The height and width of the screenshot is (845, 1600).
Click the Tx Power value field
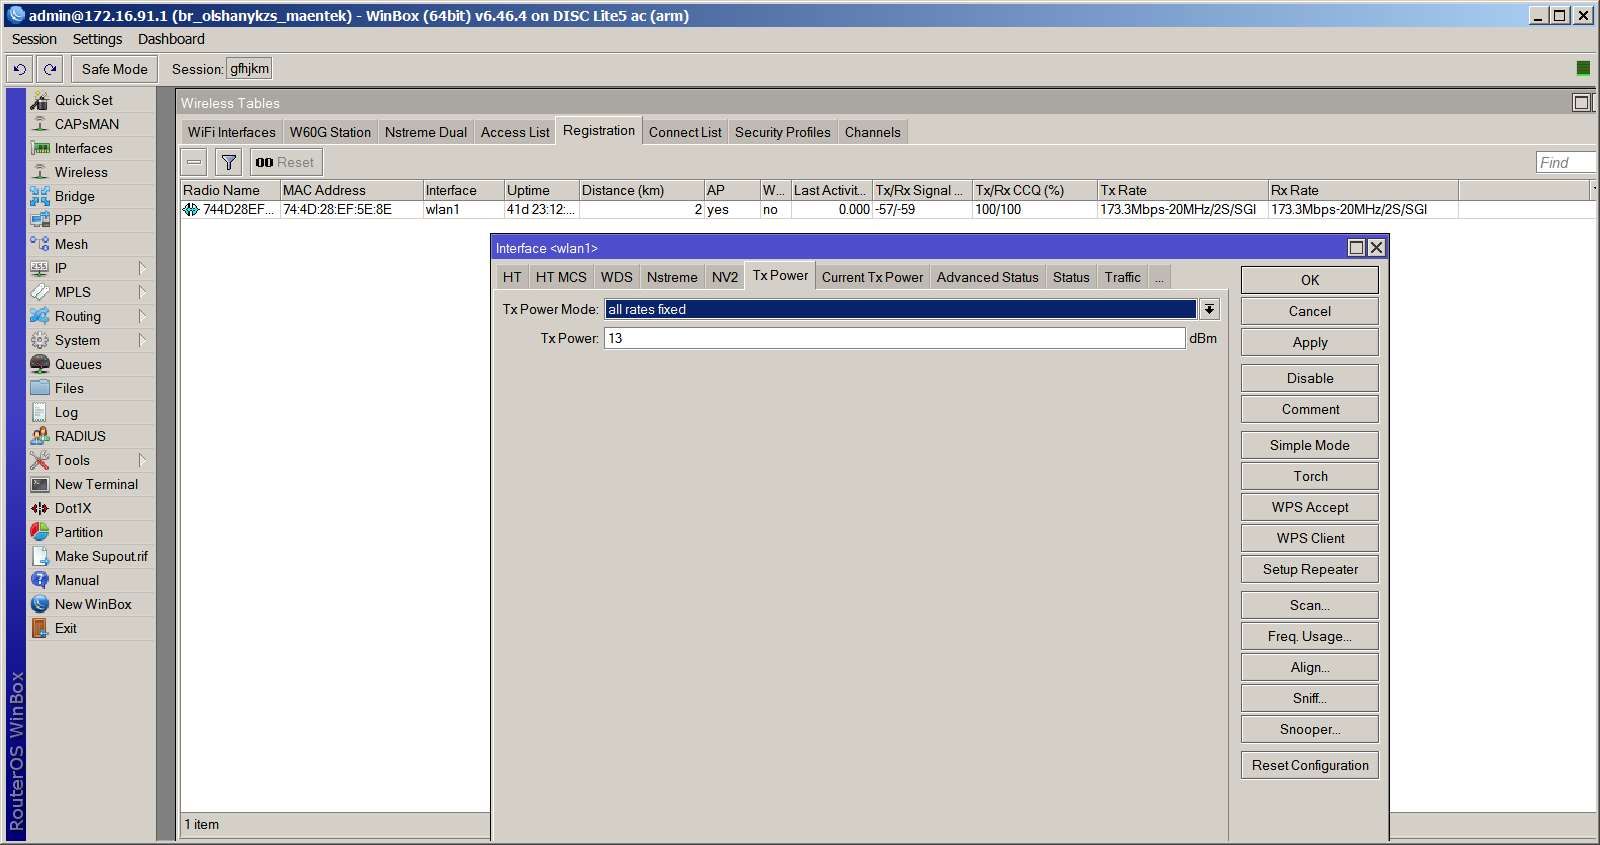pos(895,338)
